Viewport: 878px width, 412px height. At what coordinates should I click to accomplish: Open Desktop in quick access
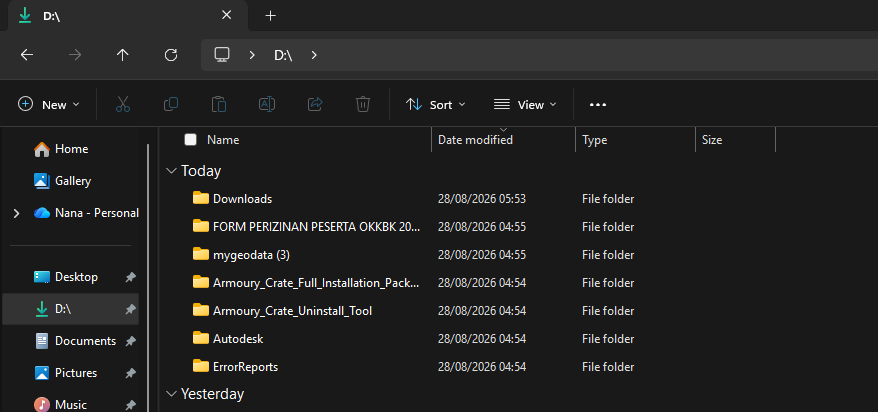(71, 277)
